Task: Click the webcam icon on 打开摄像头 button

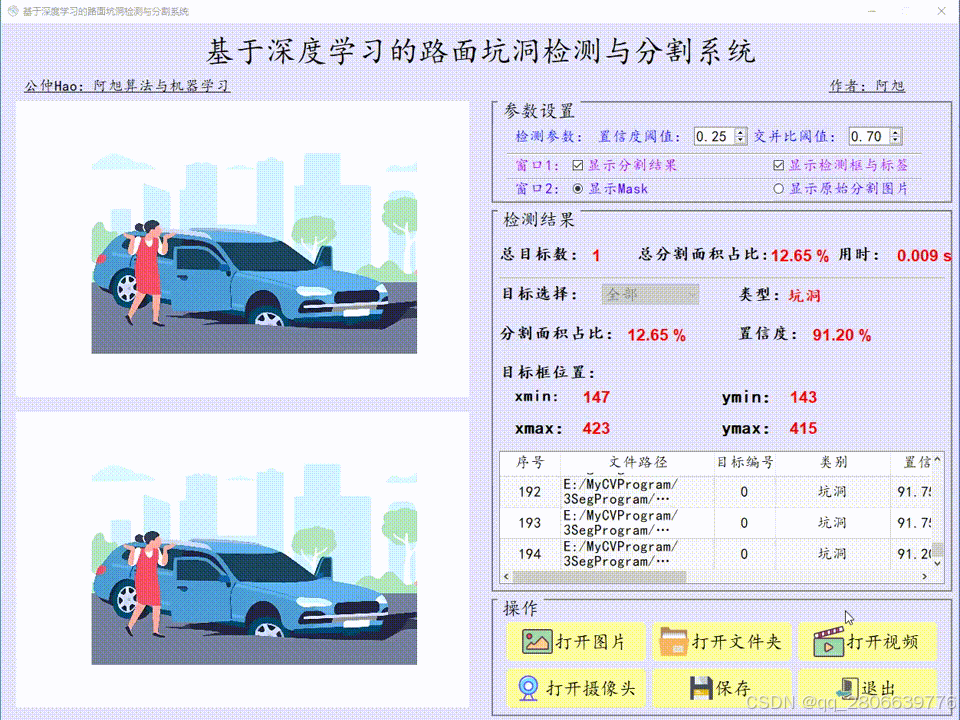Action: 527,688
